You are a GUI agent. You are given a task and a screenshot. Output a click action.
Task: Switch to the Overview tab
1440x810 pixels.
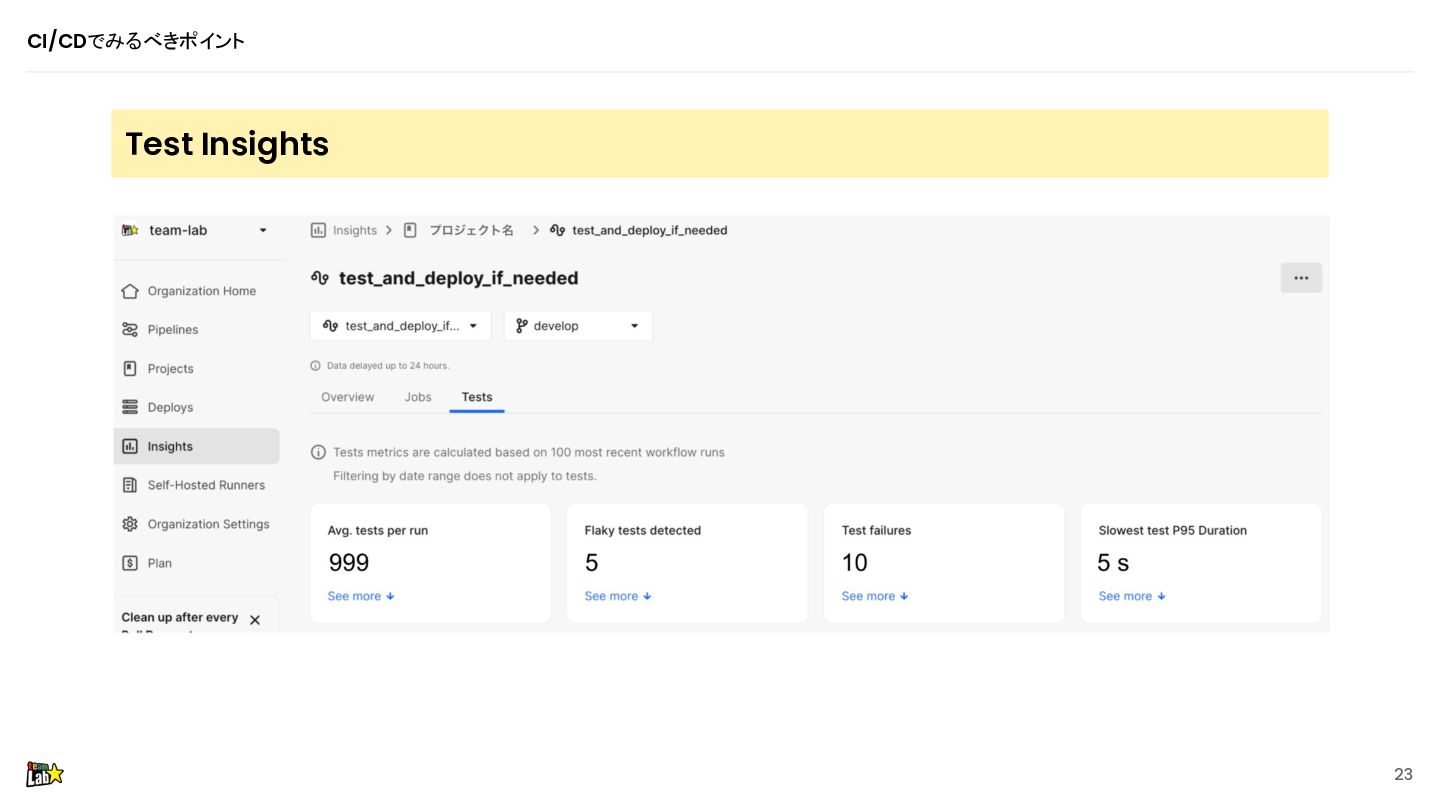point(348,397)
